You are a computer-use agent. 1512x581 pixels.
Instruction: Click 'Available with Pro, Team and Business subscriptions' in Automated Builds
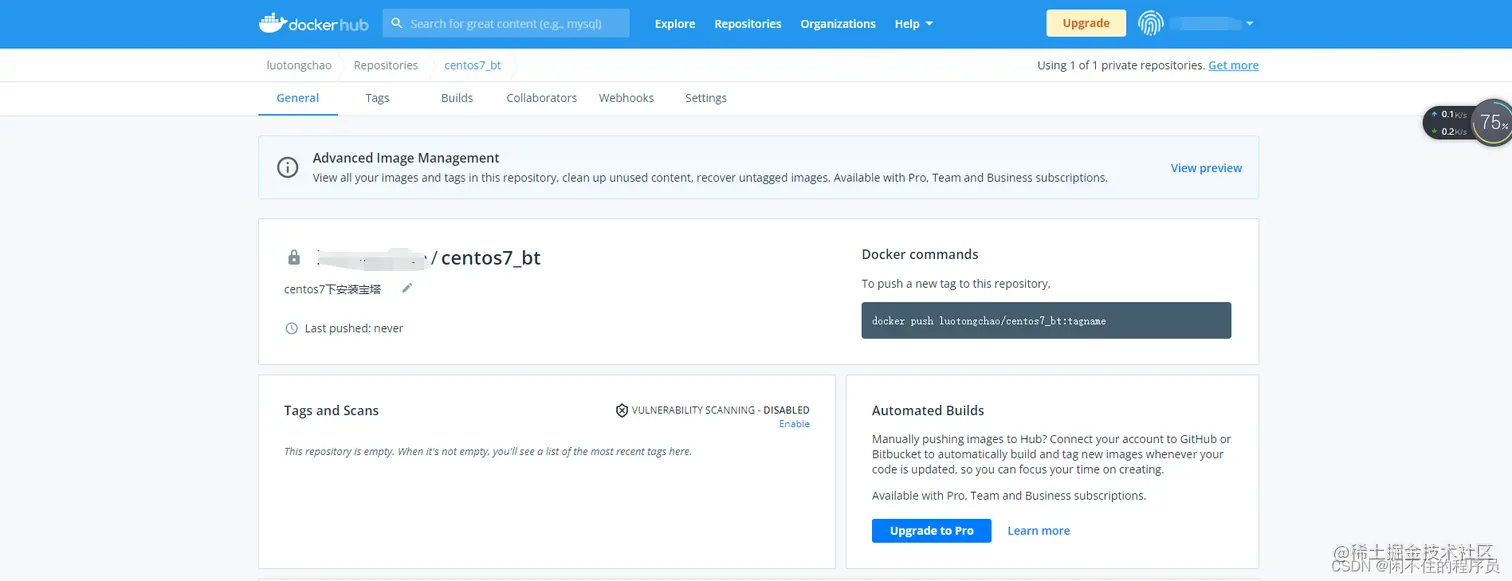point(1009,496)
